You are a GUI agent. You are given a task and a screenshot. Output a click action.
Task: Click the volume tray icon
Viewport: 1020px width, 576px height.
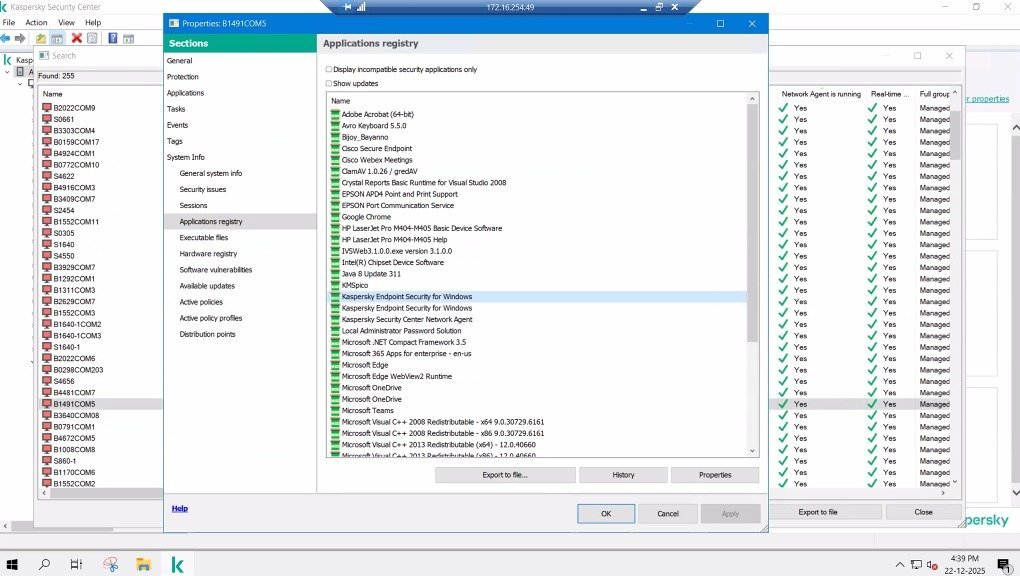click(x=932, y=565)
